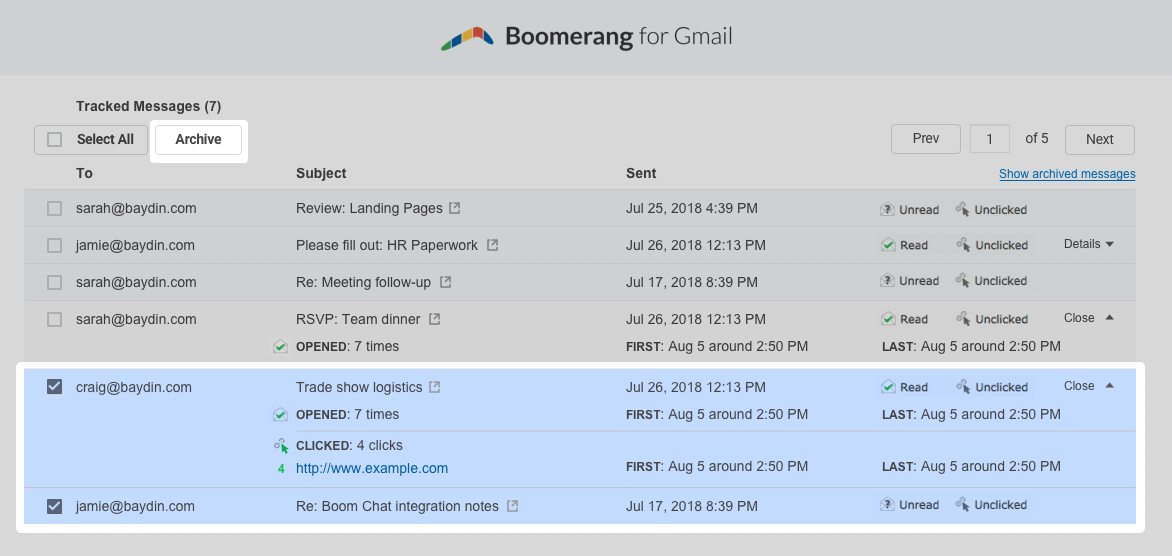Click external link icon beside Re: Meeting follow-up
This screenshot has height=556, width=1172.
446,282
